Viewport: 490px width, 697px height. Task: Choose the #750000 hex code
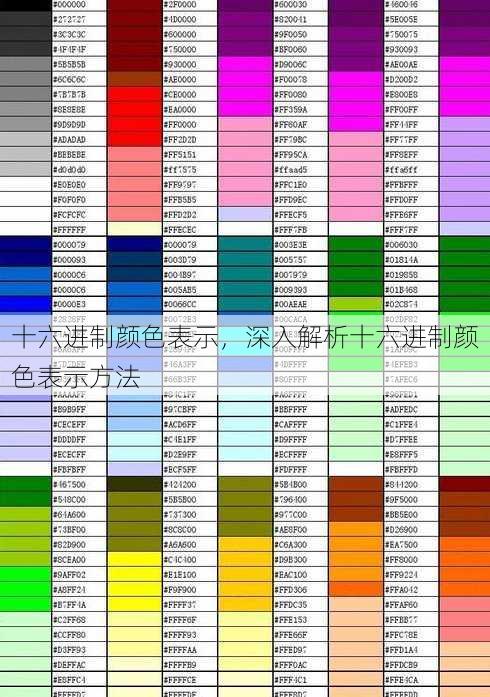click(x=180, y=49)
